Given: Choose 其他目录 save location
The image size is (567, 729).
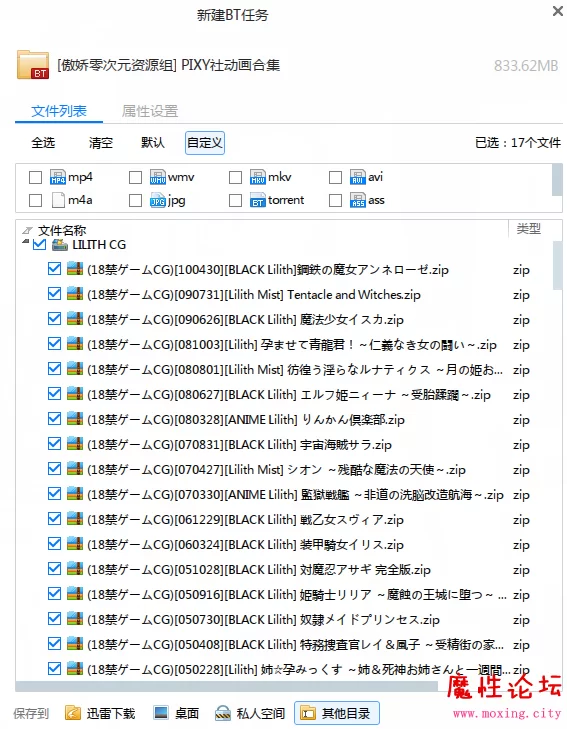Looking at the screenshot, I should [336, 713].
